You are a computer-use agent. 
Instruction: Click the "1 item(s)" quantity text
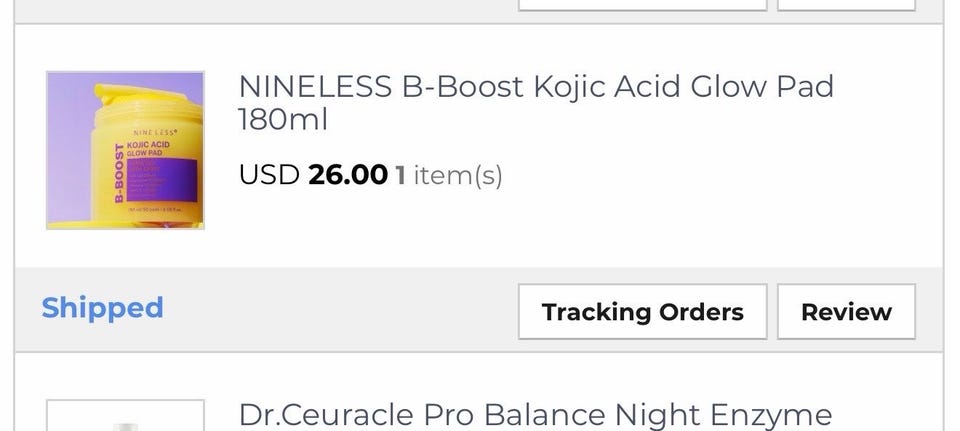coord(448,175)
